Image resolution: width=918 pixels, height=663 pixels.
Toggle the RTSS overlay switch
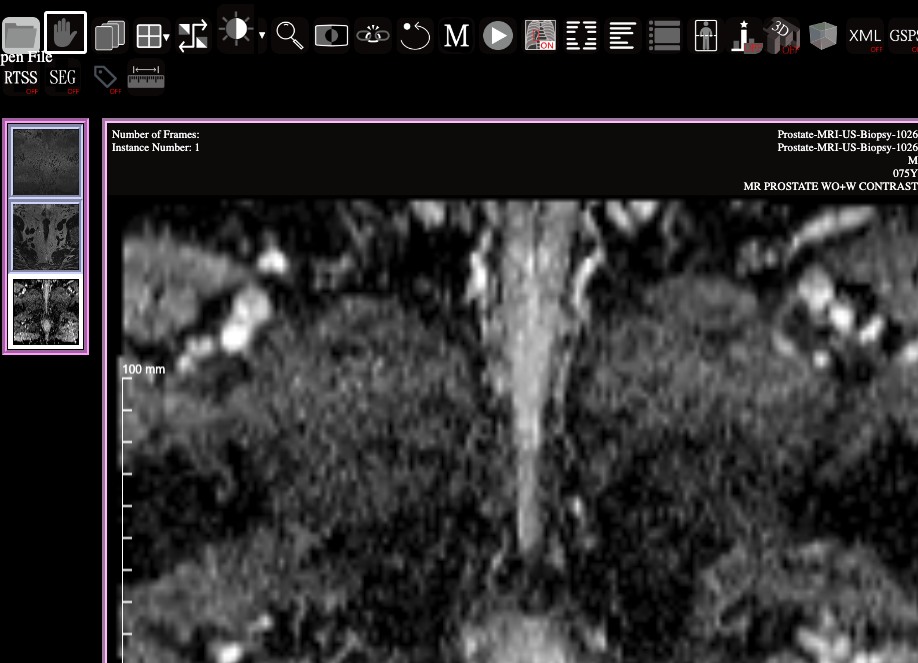click(21, 78)
